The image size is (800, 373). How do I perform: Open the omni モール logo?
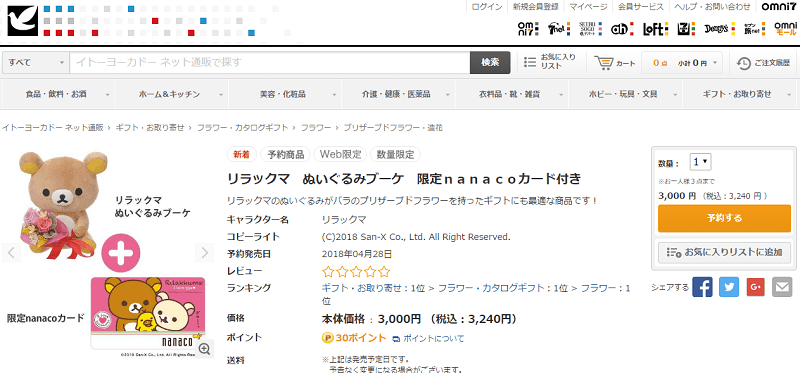tap(785, 29)
